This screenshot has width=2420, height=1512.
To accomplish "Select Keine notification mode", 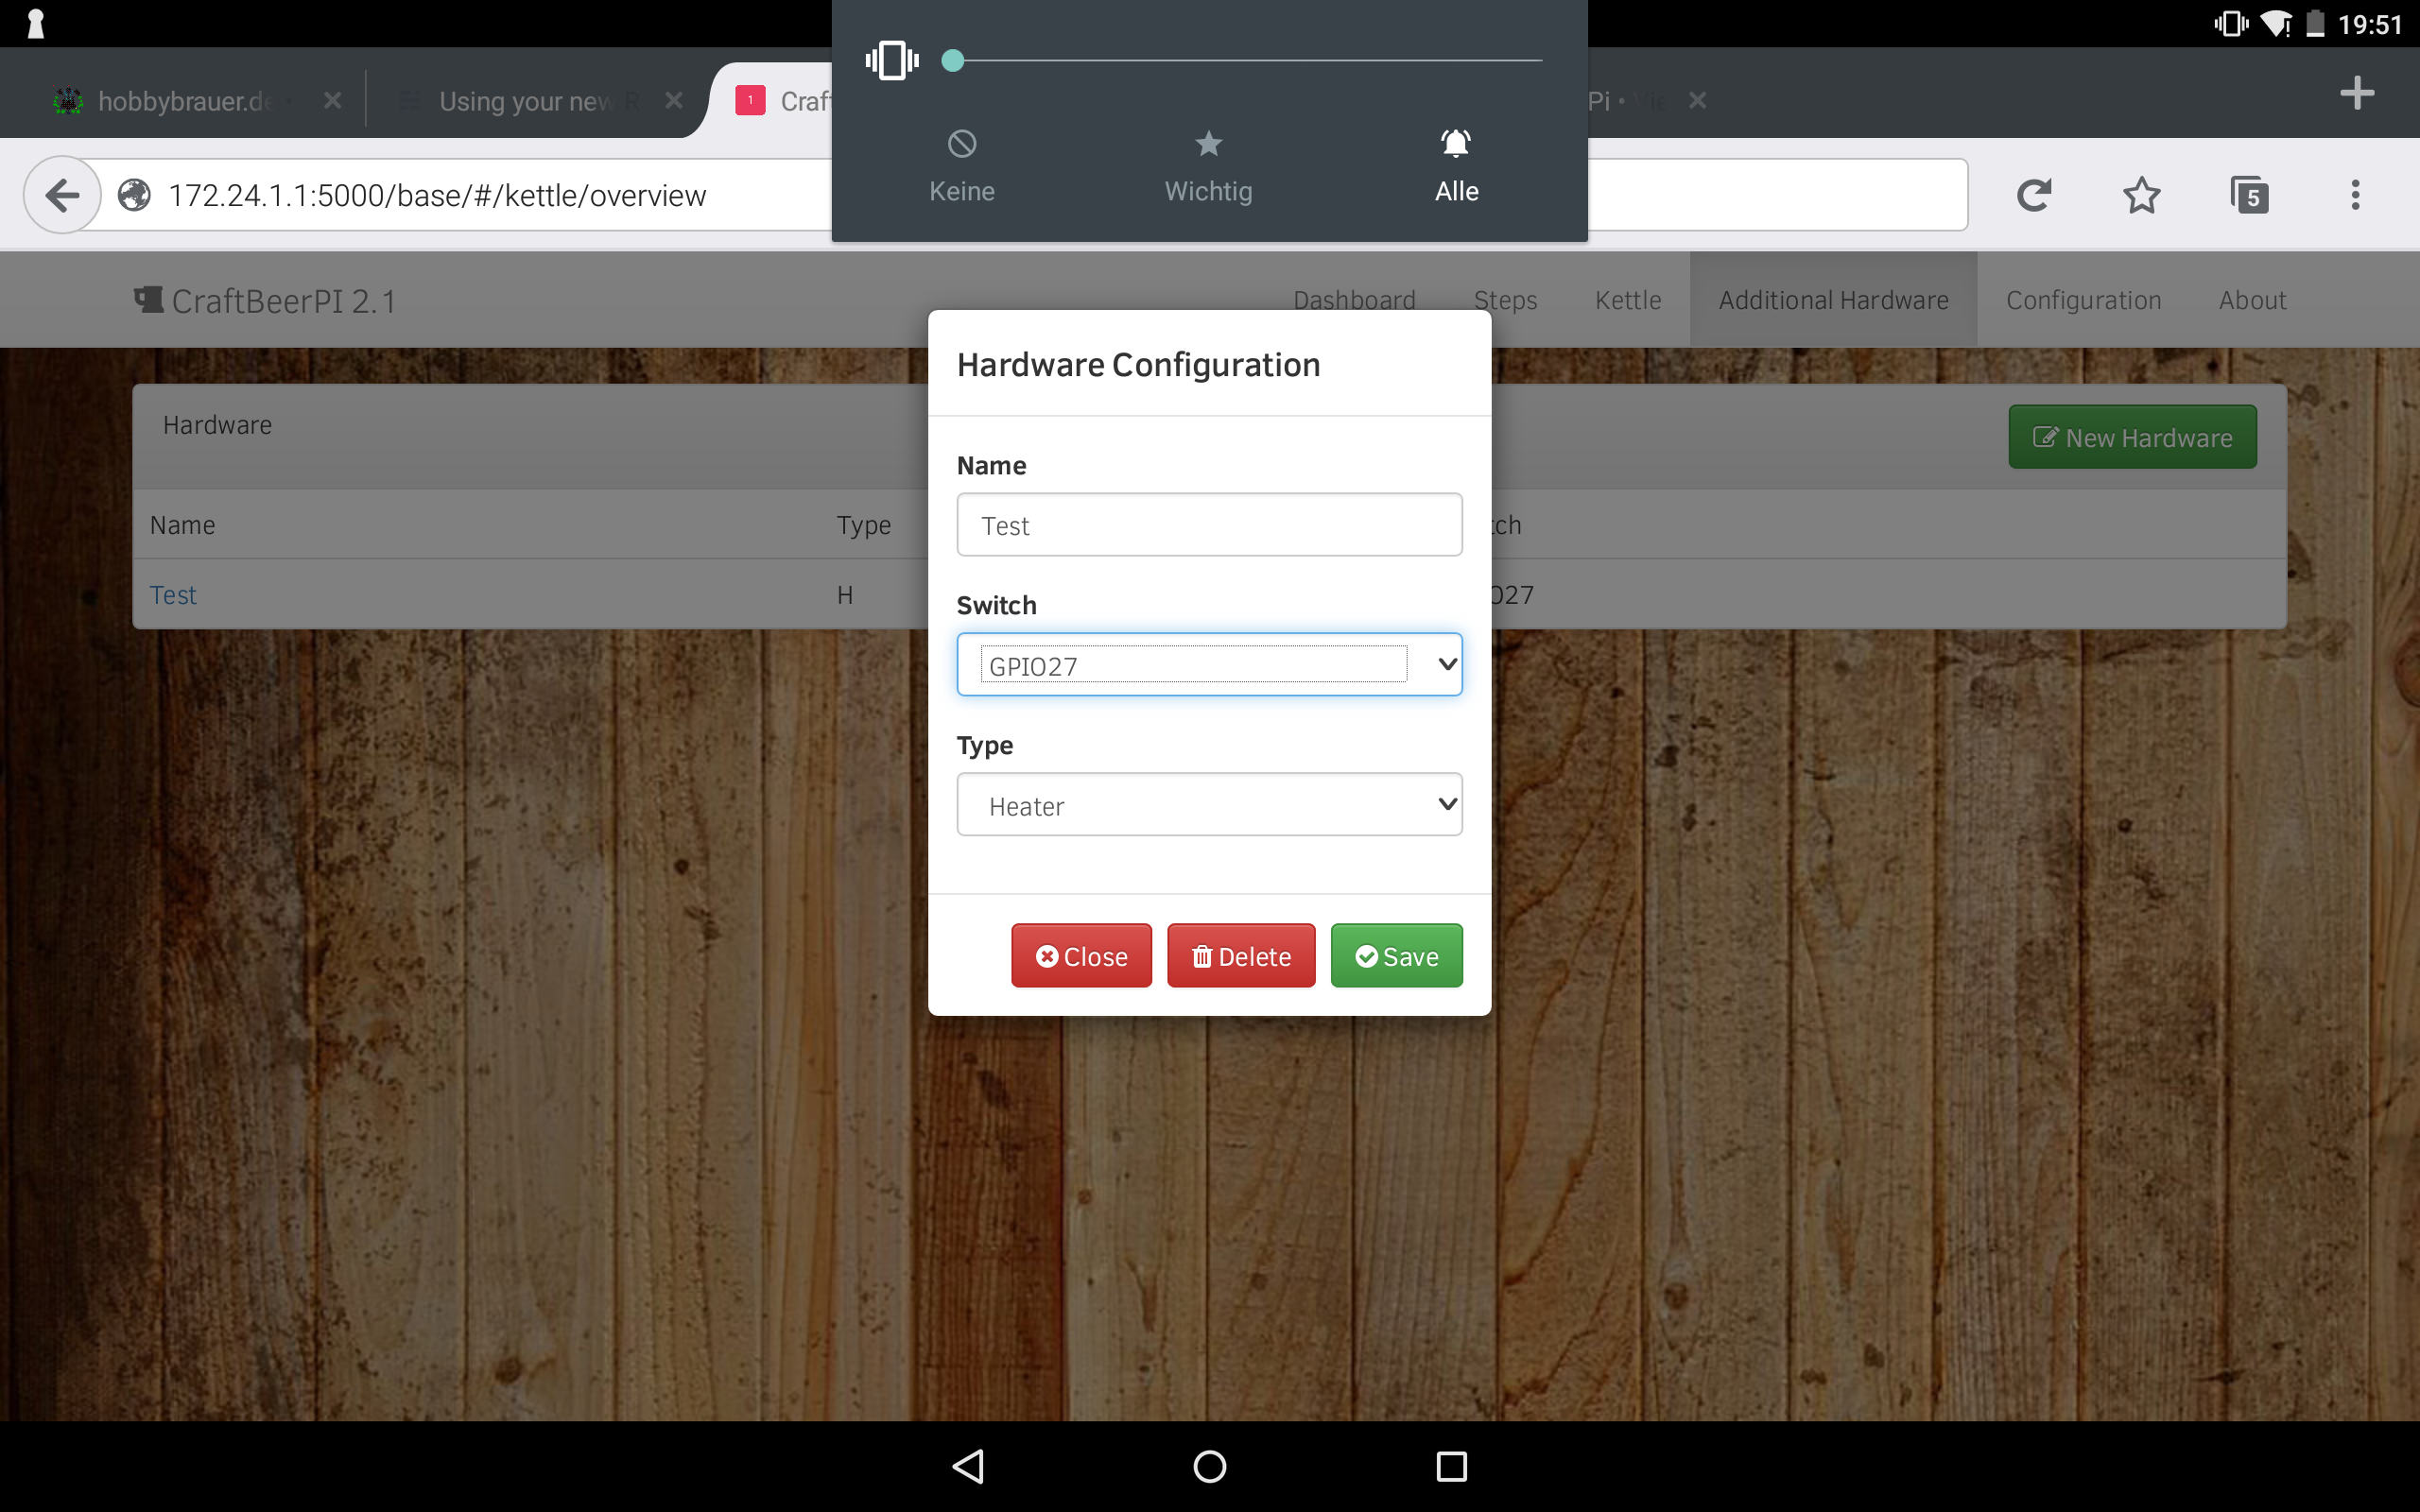I will pos(961,166).
